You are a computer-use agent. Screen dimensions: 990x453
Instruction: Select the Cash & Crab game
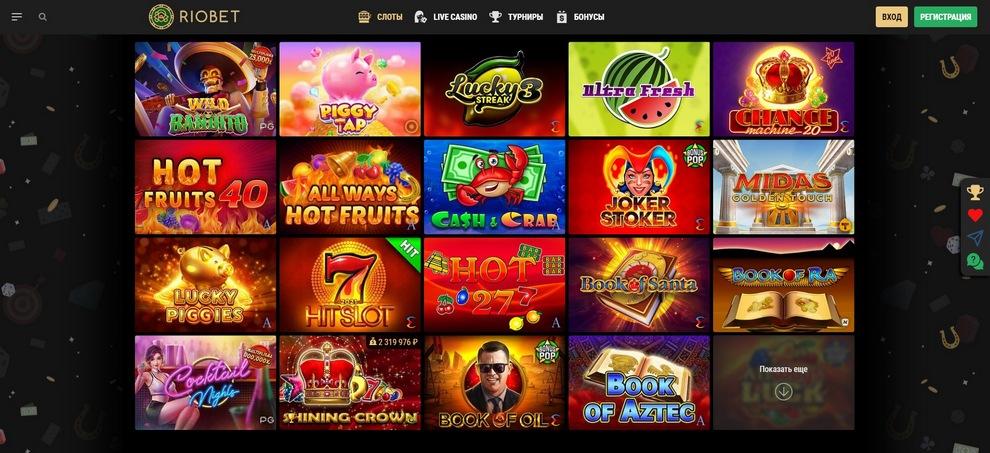click(x=494, y=187)
